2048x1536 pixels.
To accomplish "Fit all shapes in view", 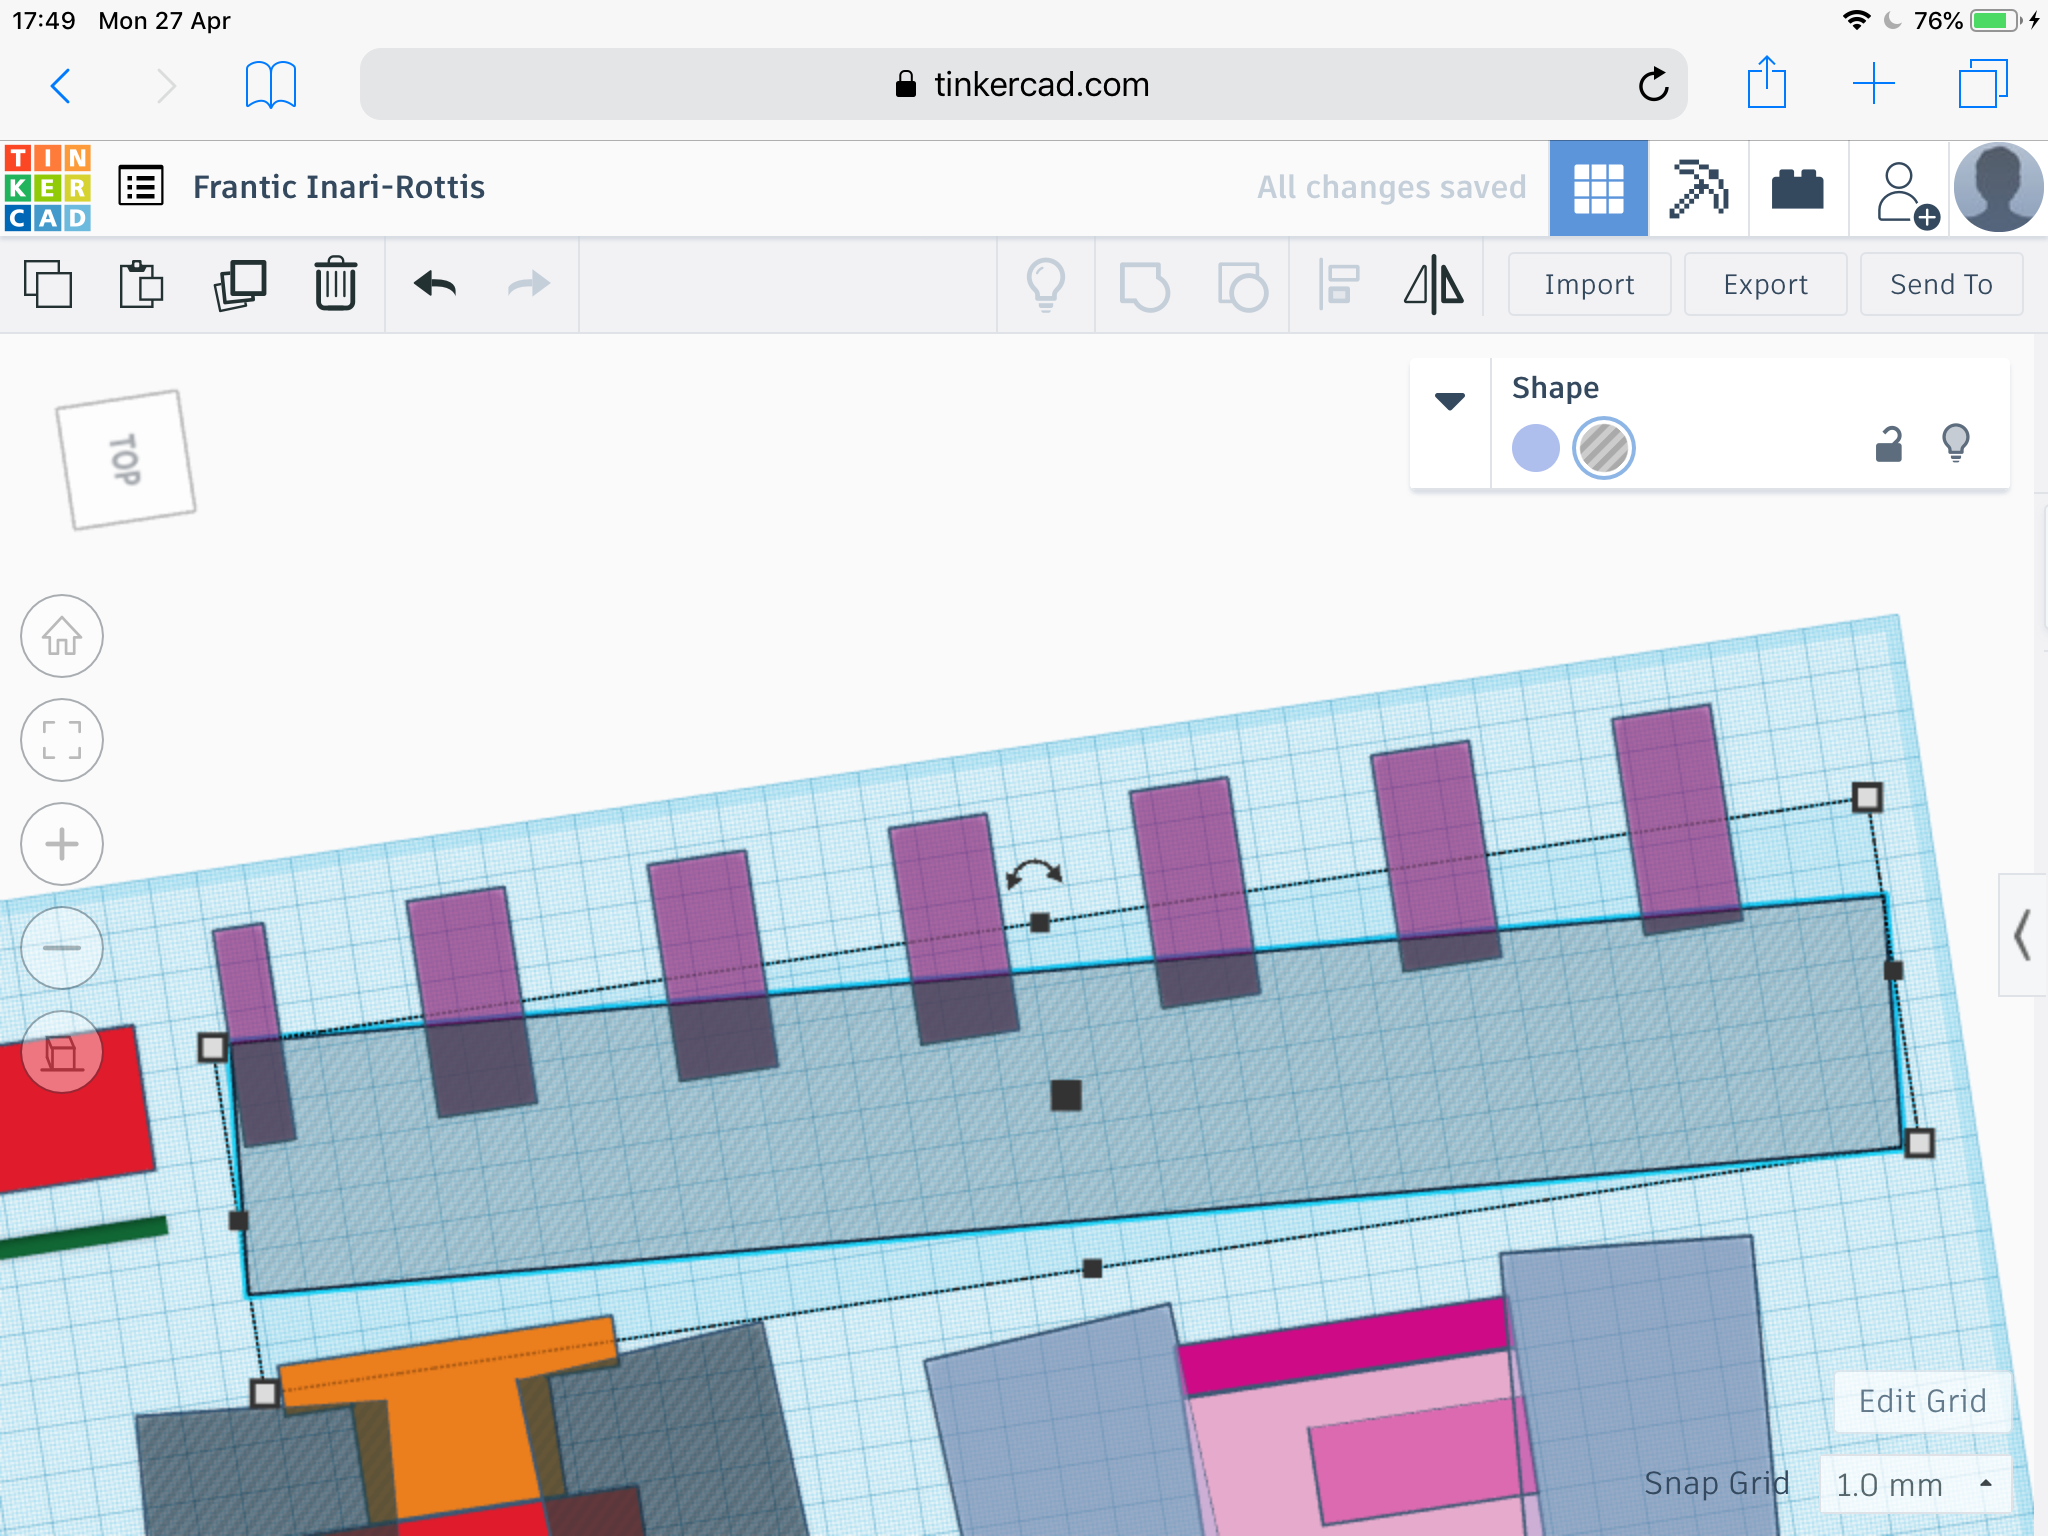I will tap(62, 740).
